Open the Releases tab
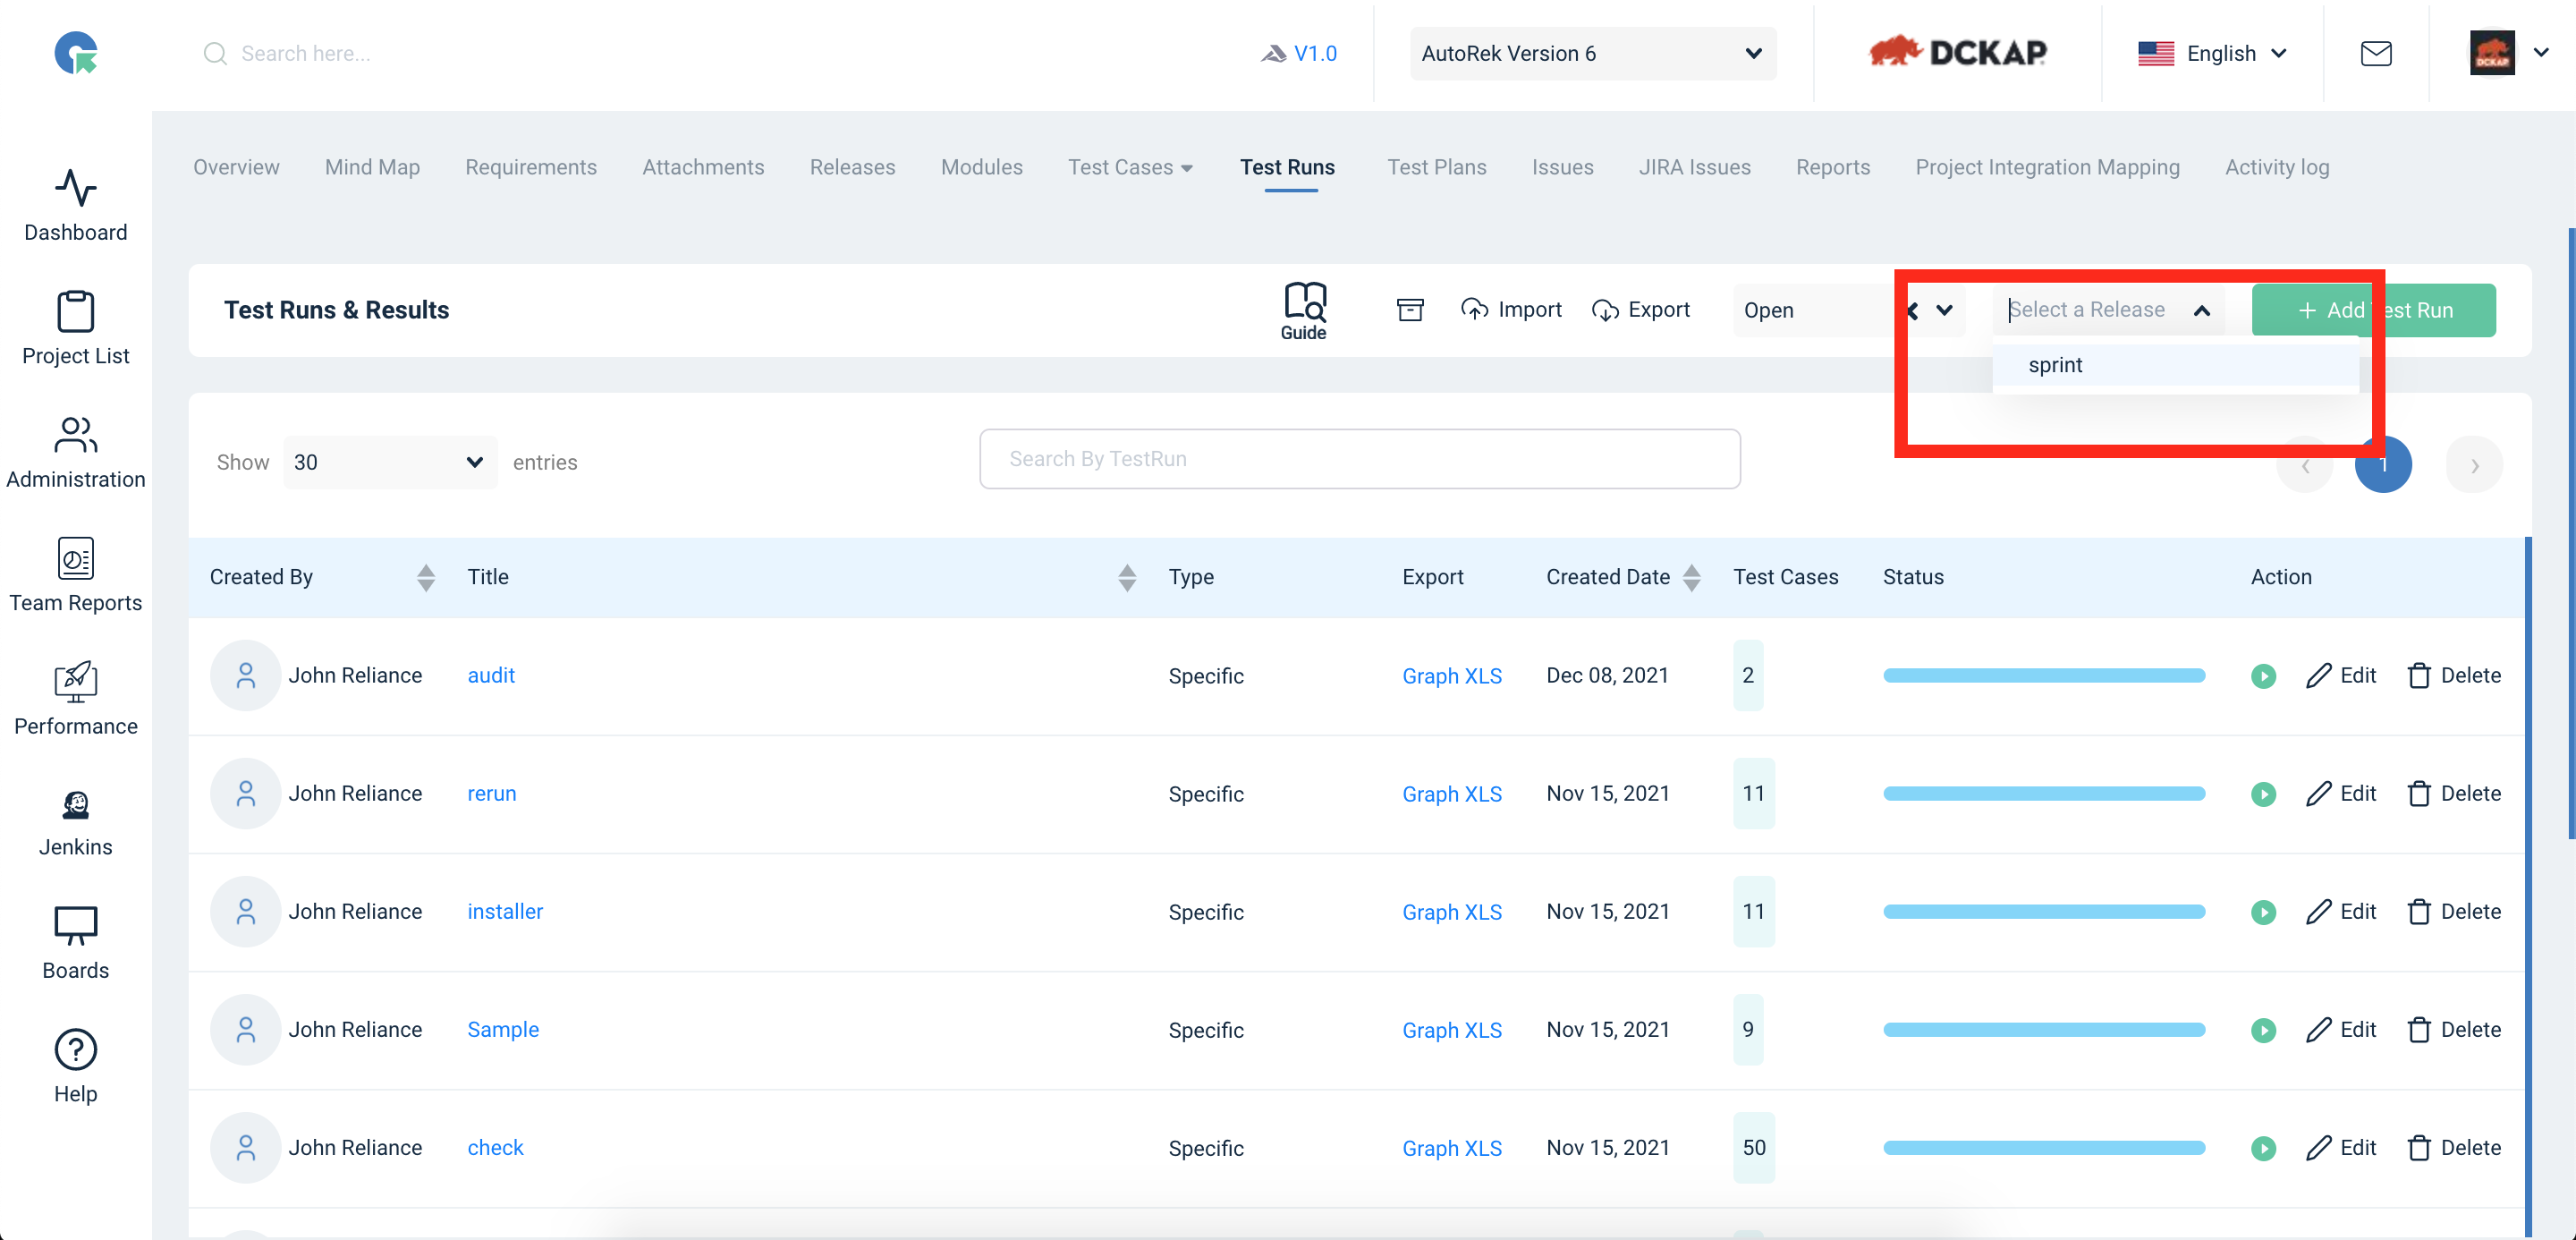2576x1240 pixels. (x=852, y=167)
